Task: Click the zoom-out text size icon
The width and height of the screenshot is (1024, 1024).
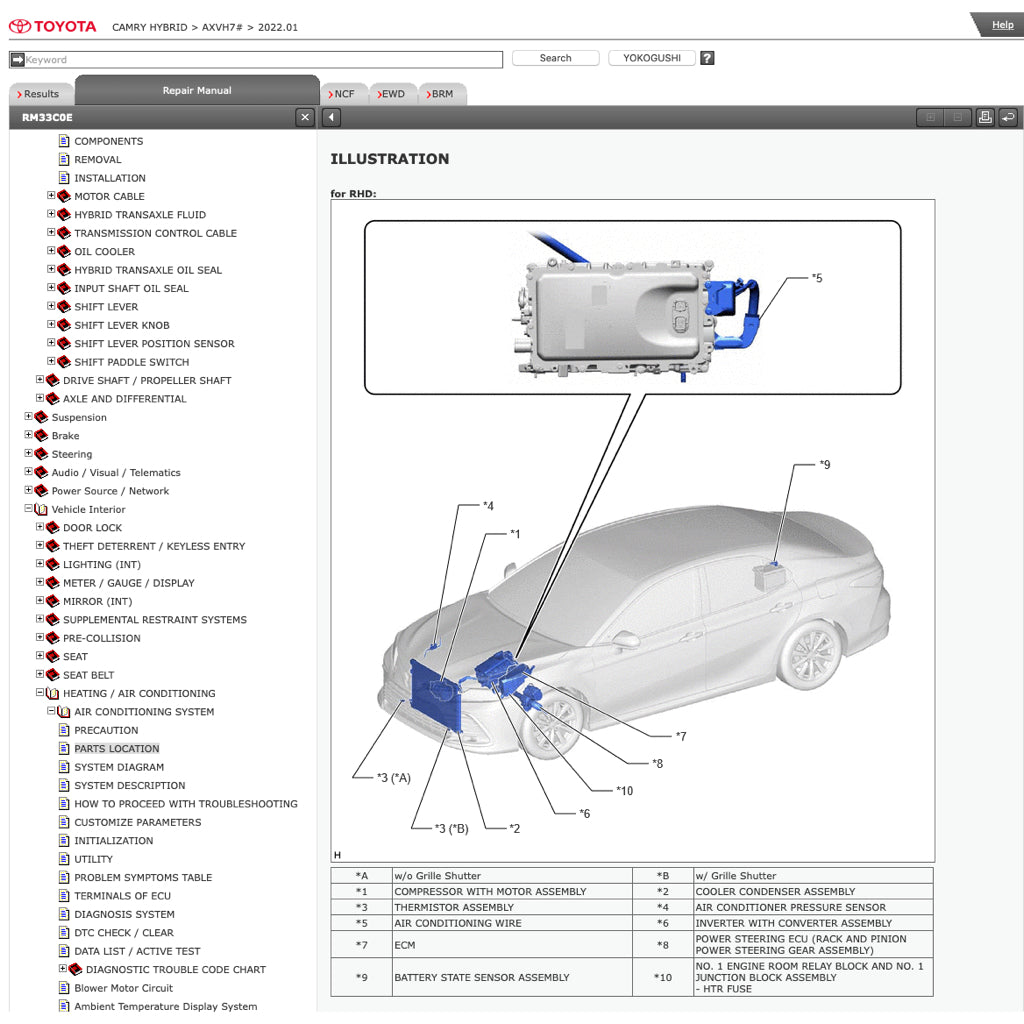Action: (x=957, y=117)
